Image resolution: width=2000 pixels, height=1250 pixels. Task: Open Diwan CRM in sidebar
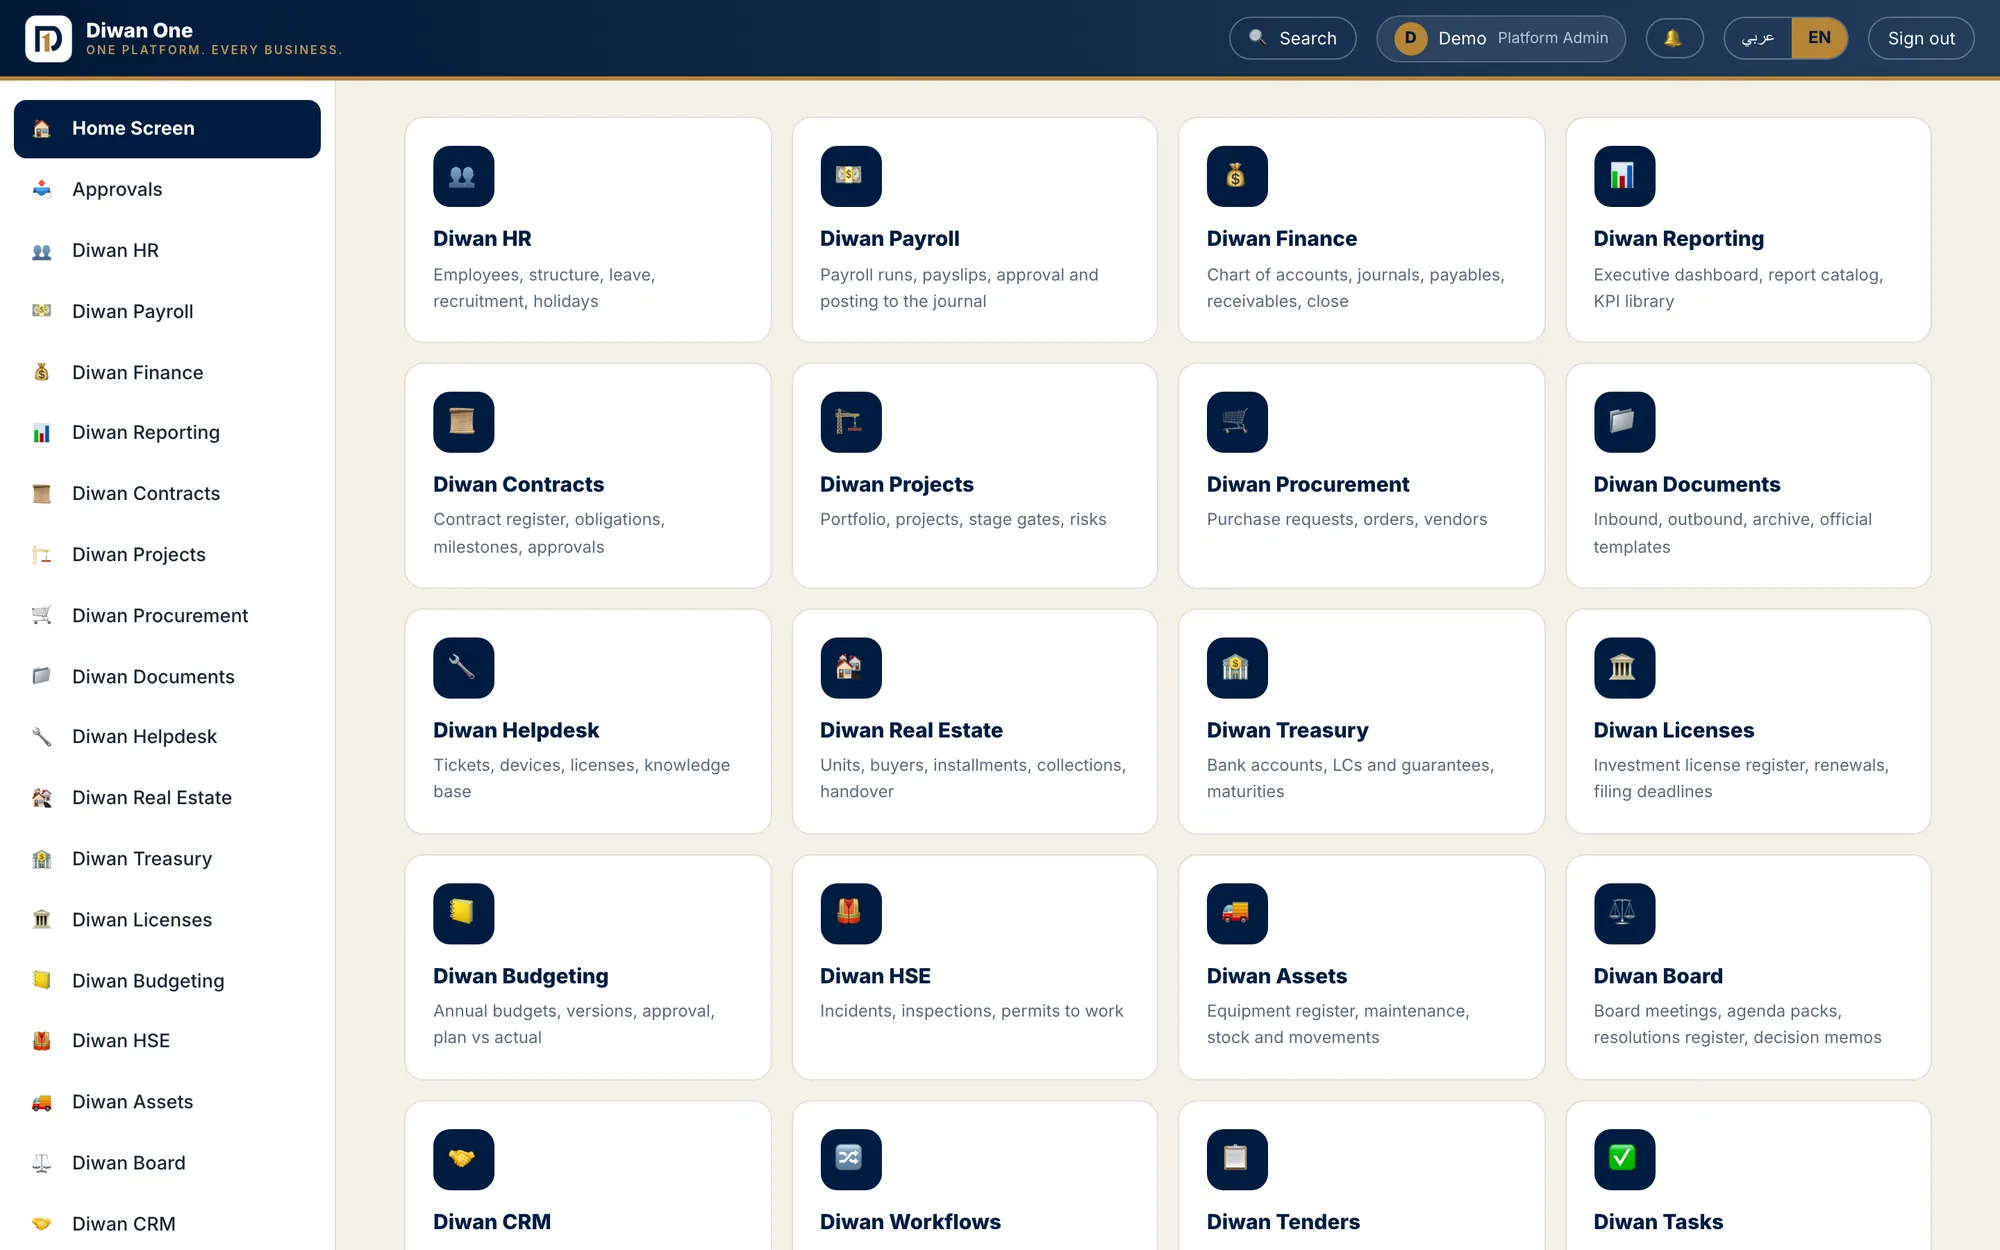pyautogui.click(x=167, y=1223)
